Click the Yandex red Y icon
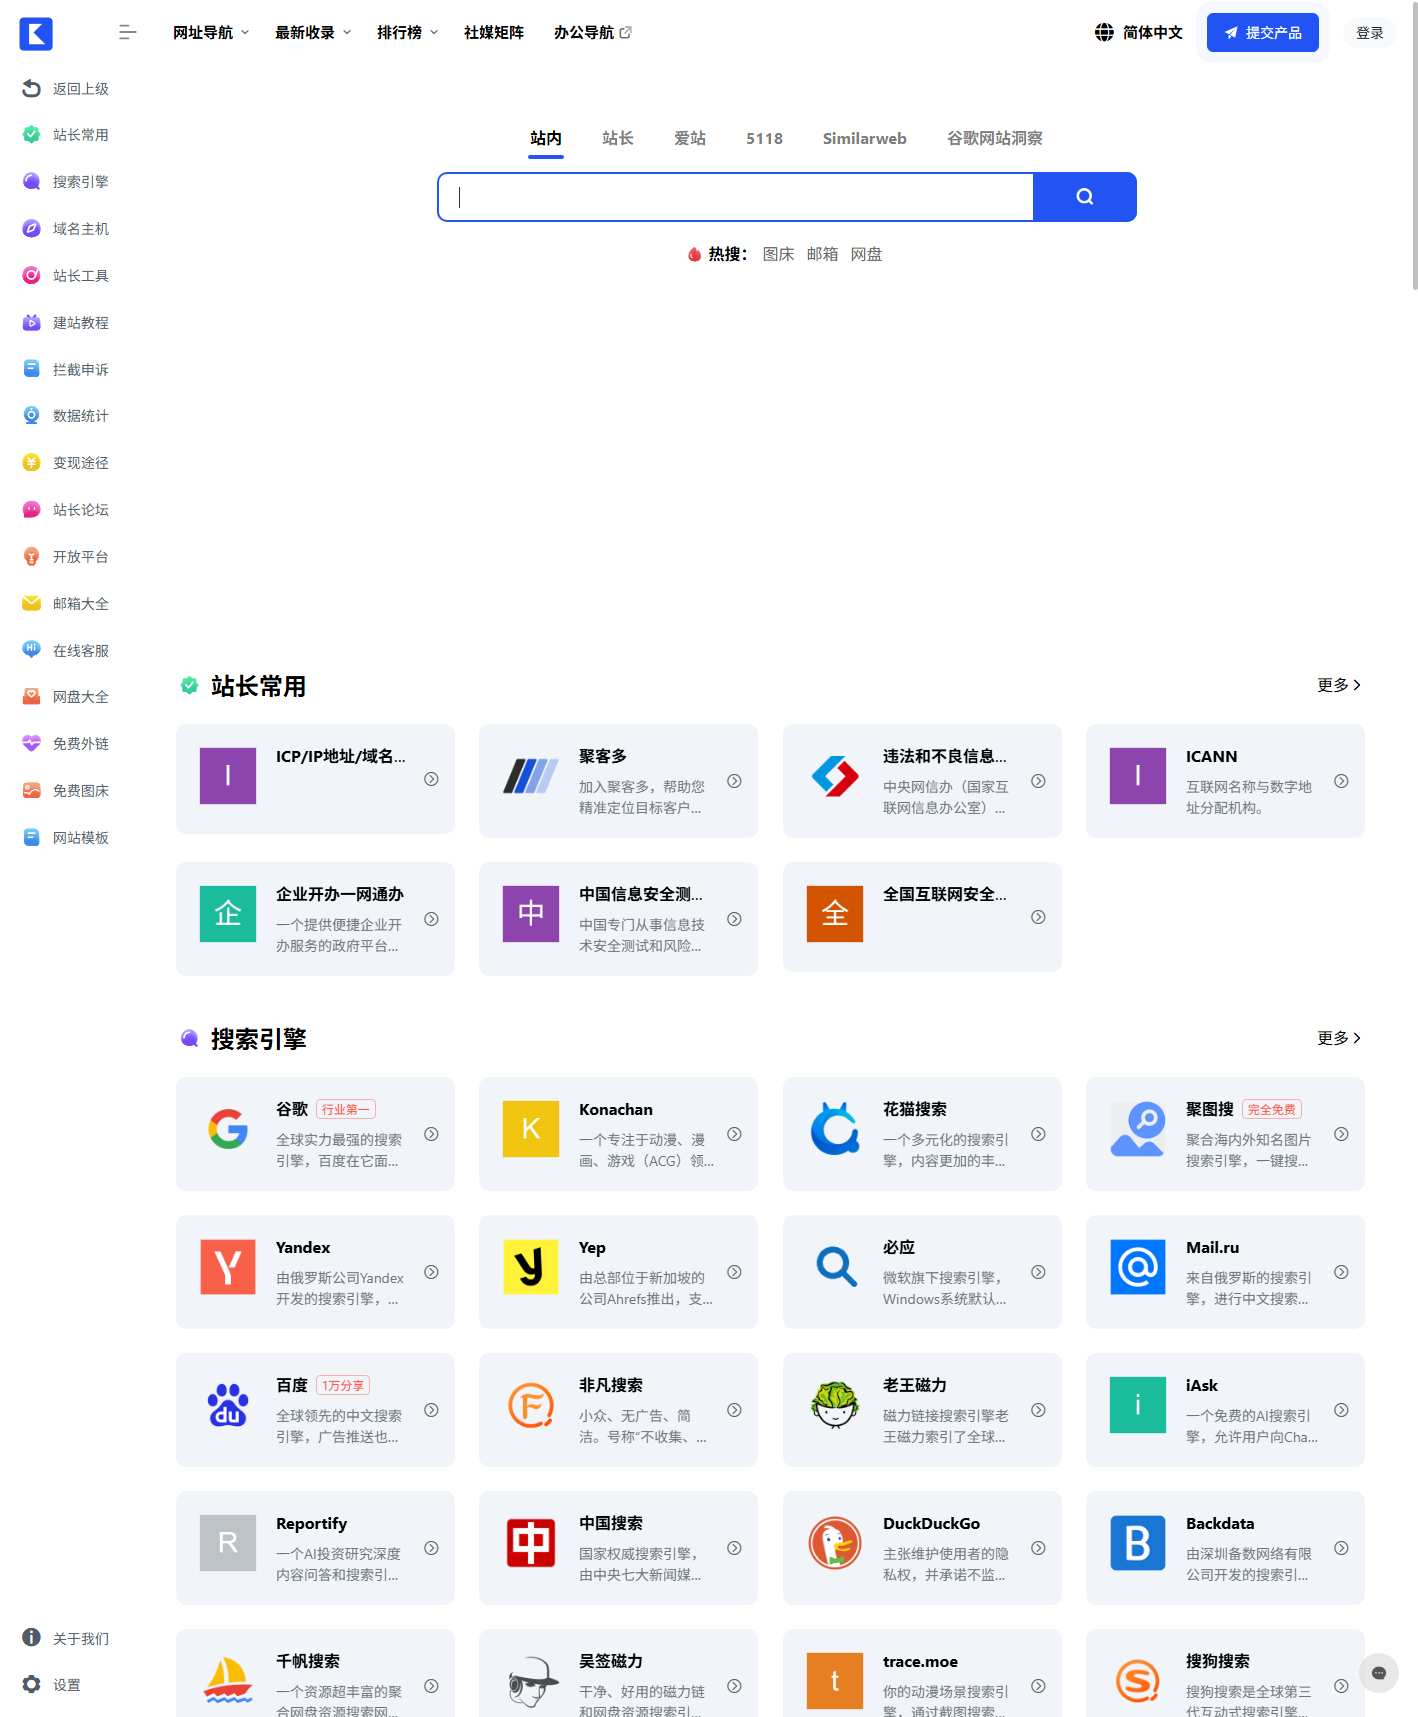1418x1717 pixels. [228, 1267]
